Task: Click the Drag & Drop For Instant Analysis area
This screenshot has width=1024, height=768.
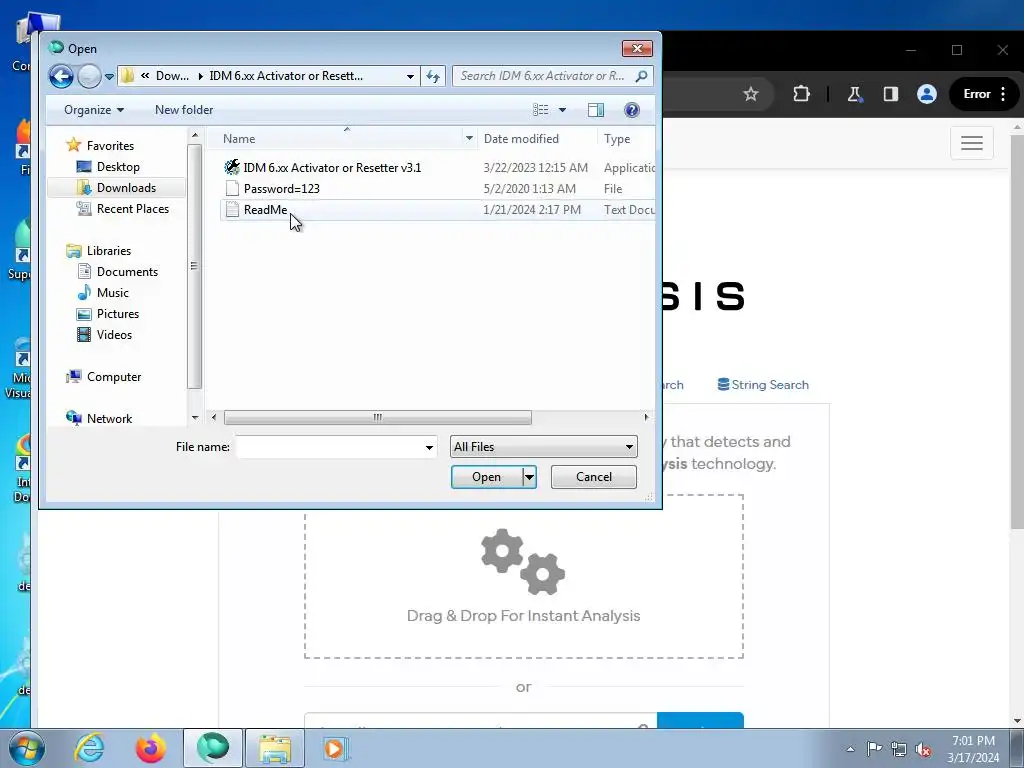Action: click(523, 577)
